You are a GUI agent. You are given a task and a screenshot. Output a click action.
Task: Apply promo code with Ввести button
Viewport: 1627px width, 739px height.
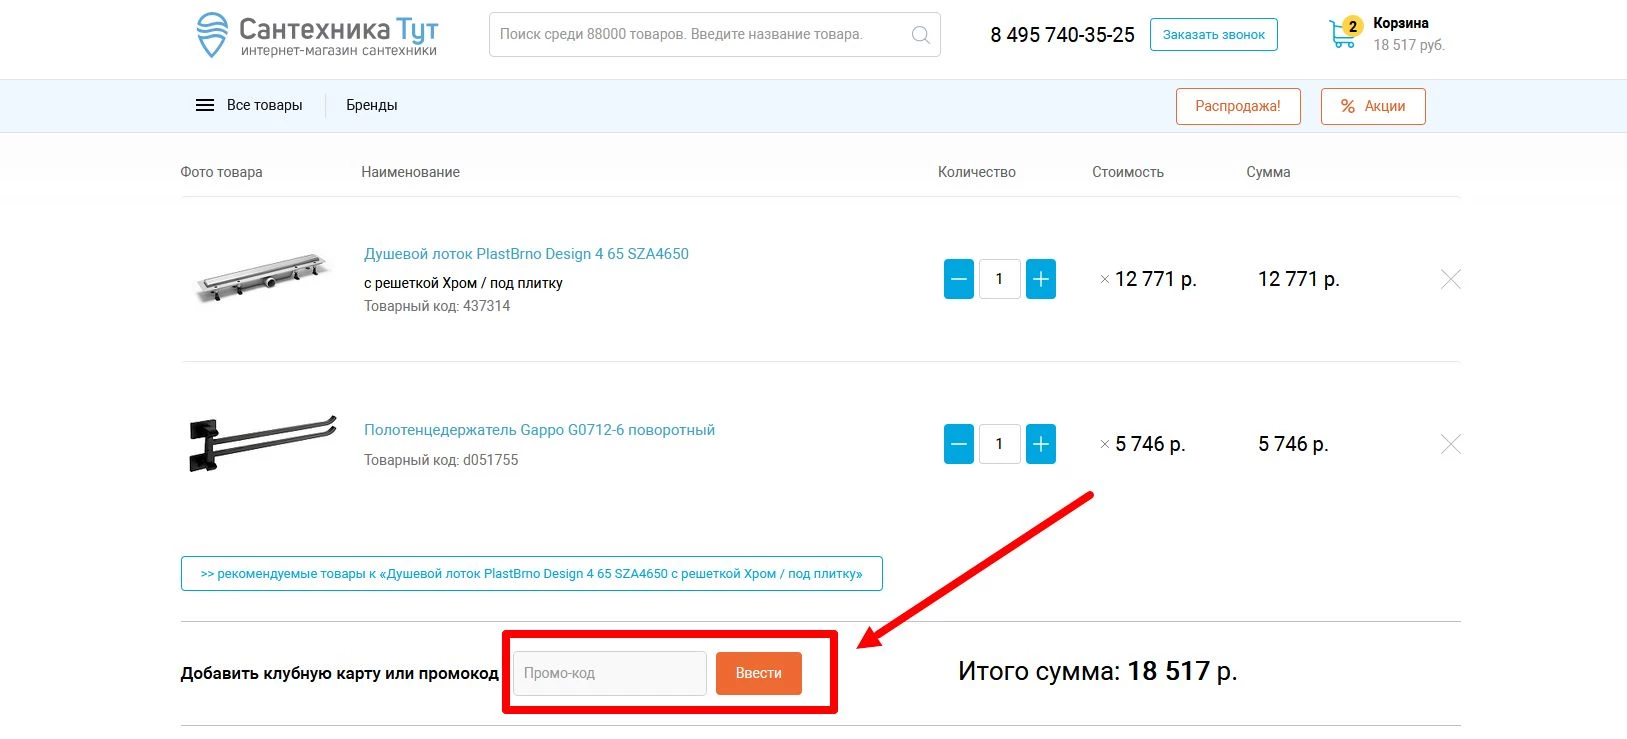(758, 673)
